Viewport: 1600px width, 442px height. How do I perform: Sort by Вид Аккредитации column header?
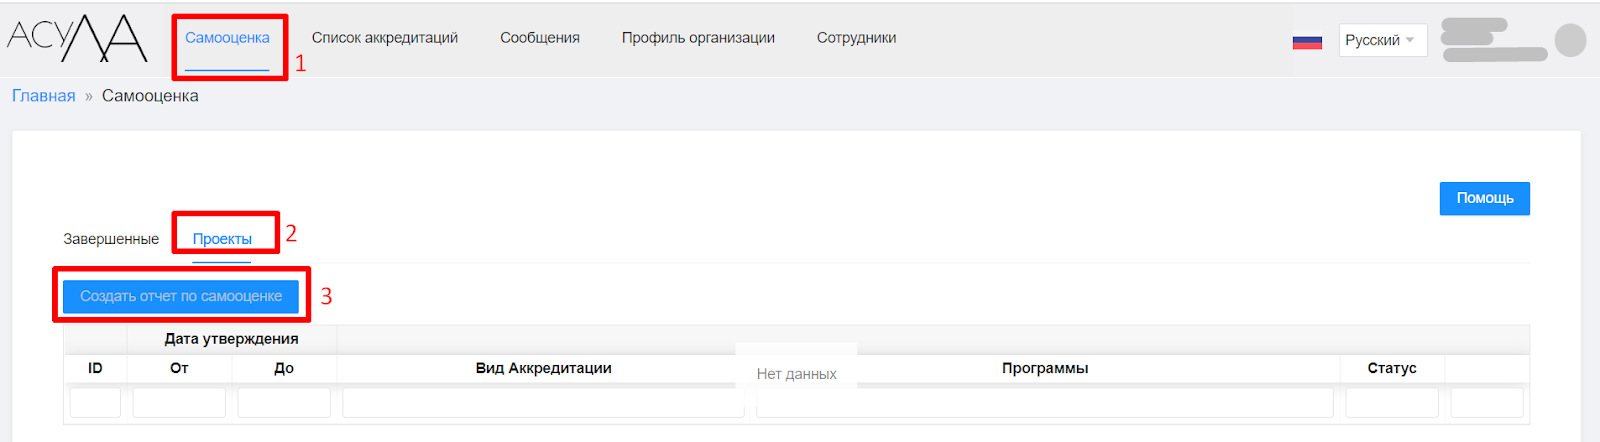[x=543, y=368]
